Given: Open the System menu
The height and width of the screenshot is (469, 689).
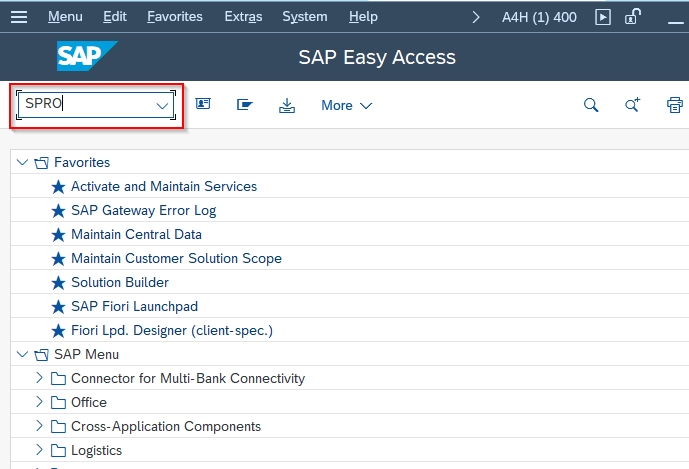Looking at the screenshot, I should (x=304, y=17).
